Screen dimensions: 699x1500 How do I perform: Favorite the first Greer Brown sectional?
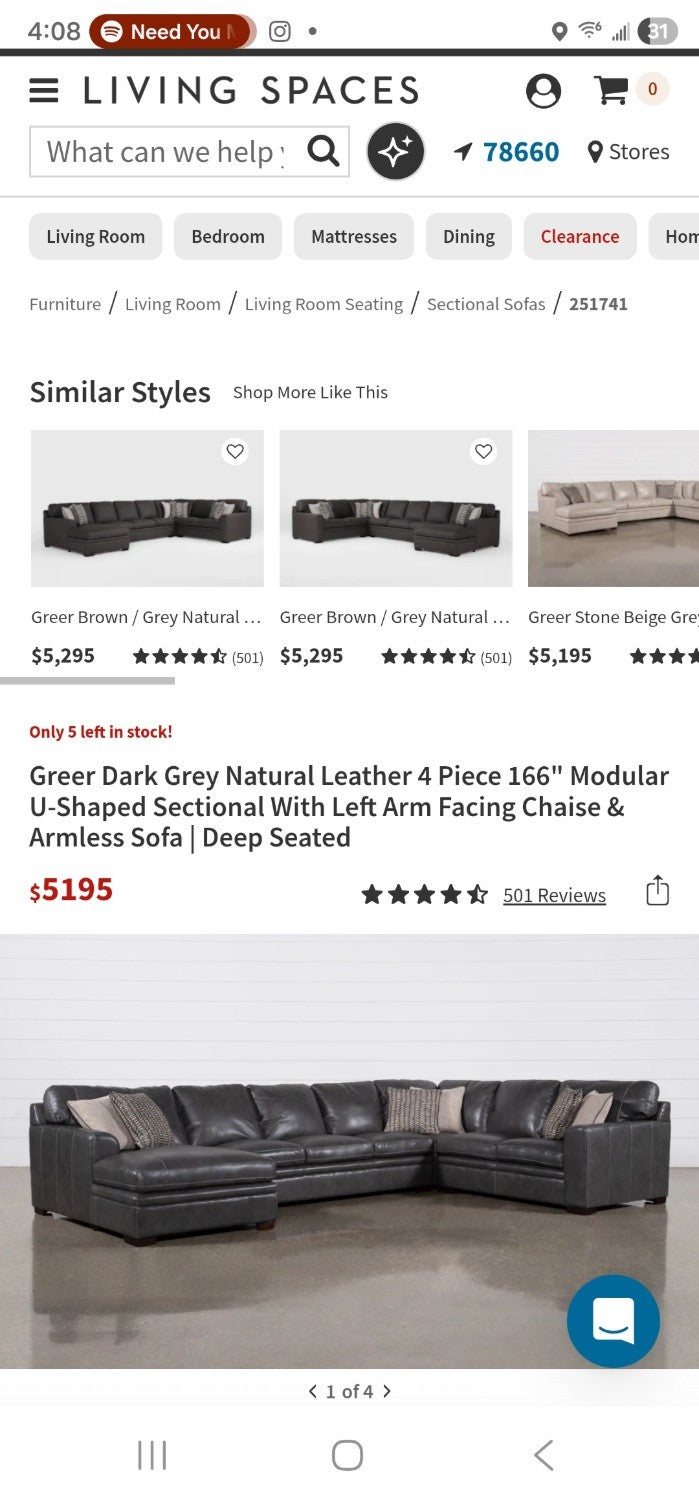click(234, 452)
